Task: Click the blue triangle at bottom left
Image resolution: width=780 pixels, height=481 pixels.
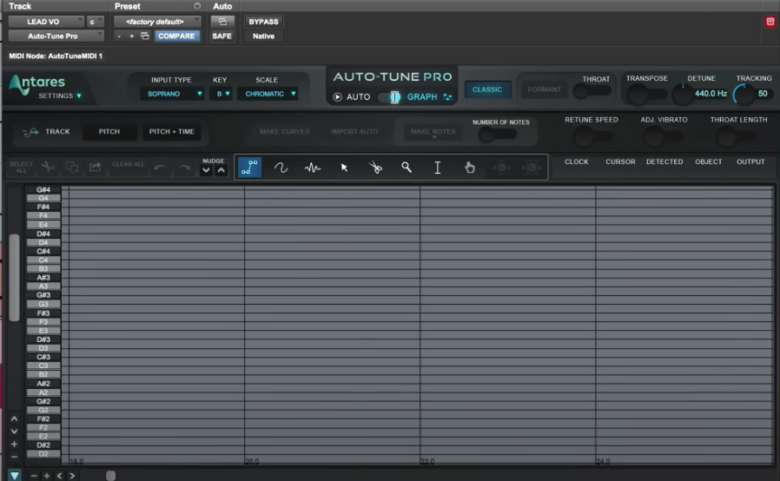Action: [14, 476]
